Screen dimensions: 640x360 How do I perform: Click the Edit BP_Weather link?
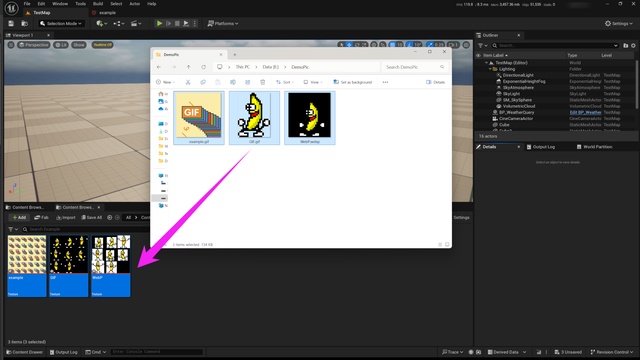(x=585, y=112)
